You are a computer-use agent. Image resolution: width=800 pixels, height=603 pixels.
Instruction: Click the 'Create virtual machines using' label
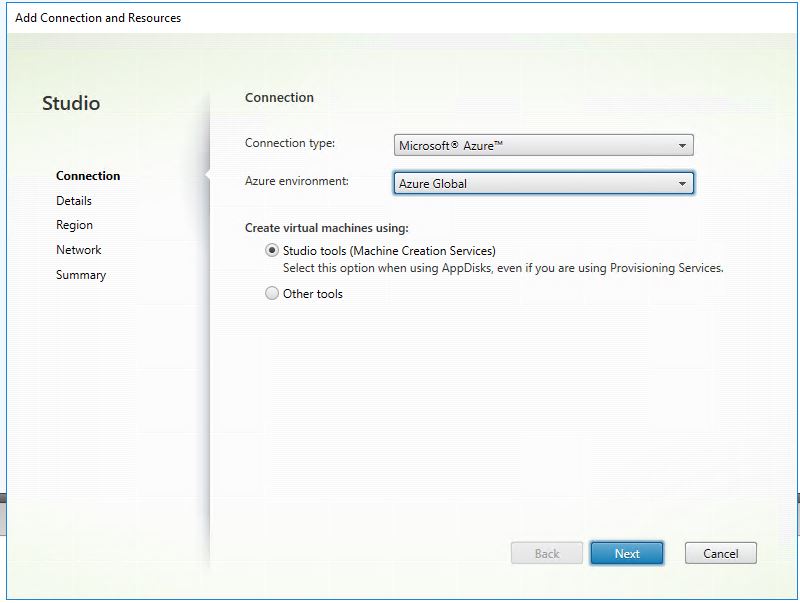(326, 228)
